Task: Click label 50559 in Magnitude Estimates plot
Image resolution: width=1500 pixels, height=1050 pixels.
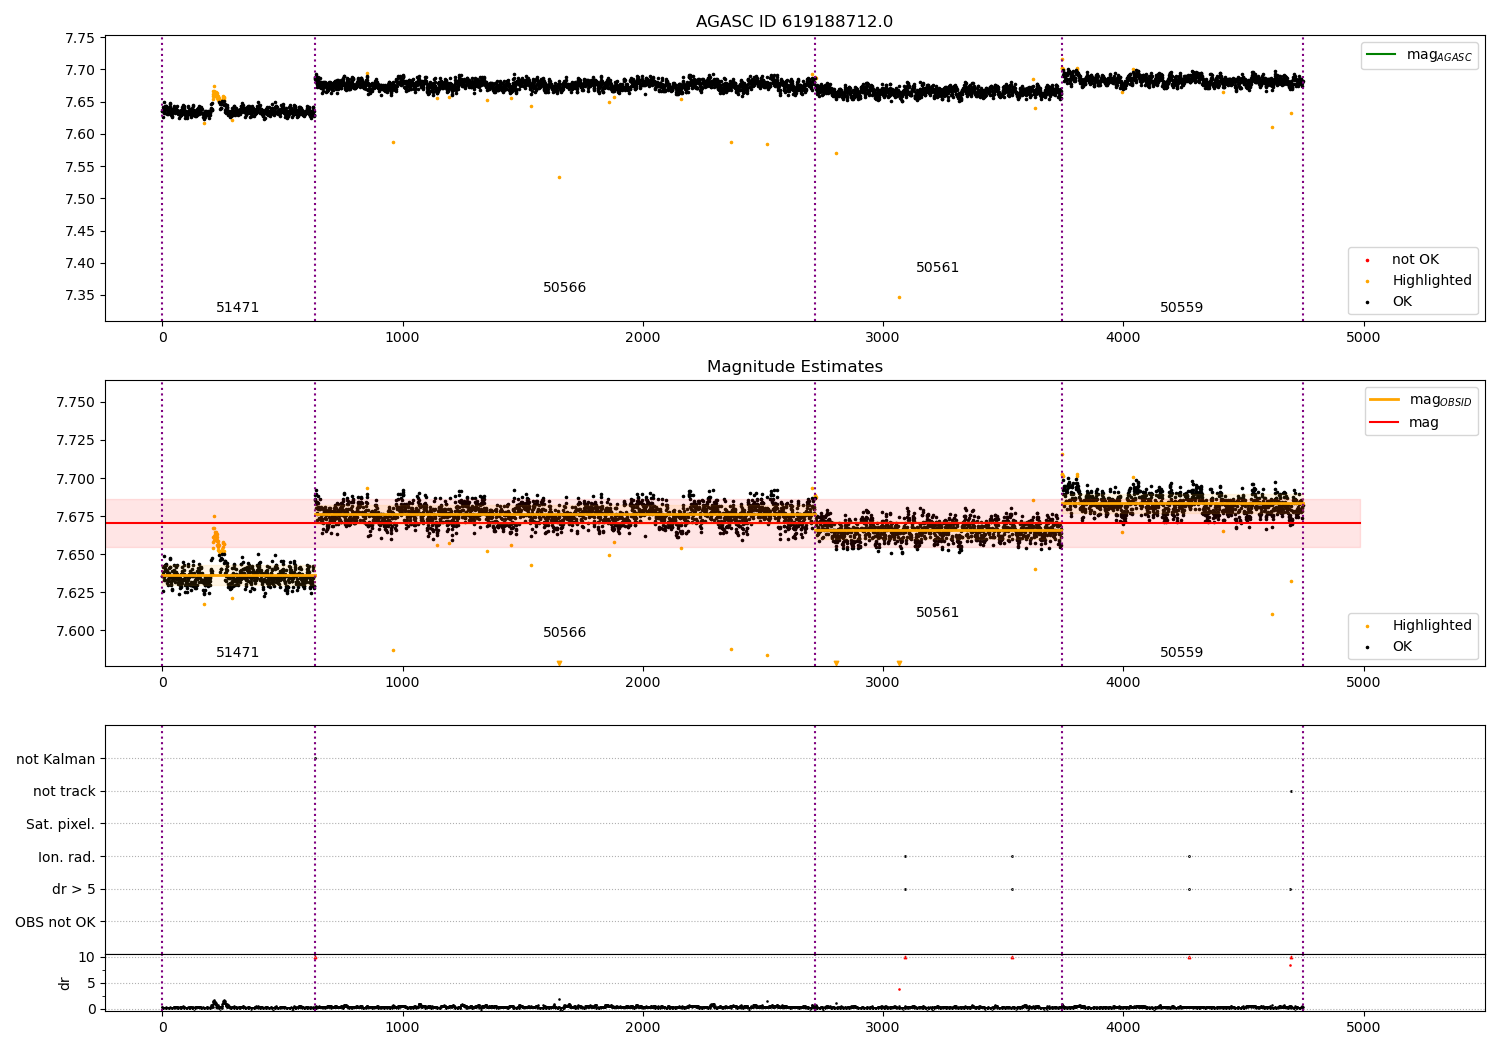Action: click(1182, 653)
